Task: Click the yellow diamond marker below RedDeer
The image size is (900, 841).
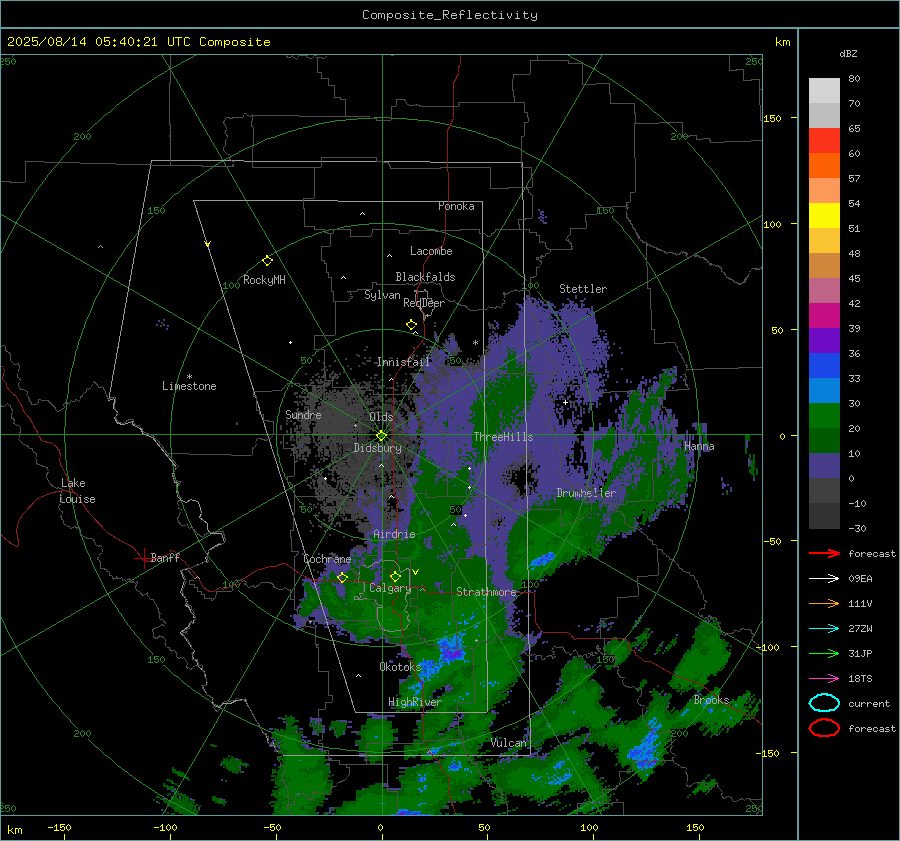Action: 412,325
